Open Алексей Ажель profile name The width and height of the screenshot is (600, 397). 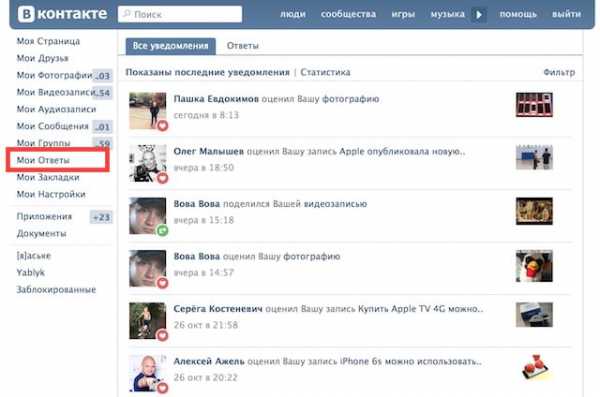tap(209, 361)
